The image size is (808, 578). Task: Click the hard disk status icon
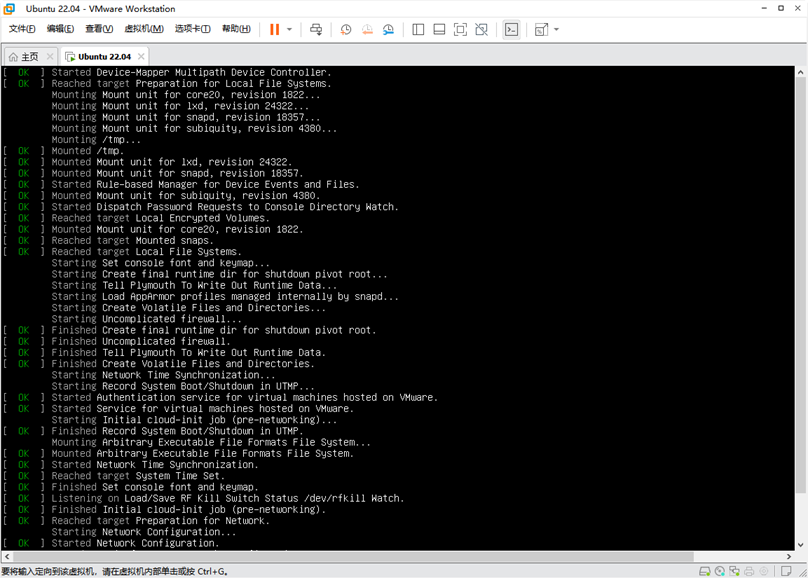pos(704,571)
